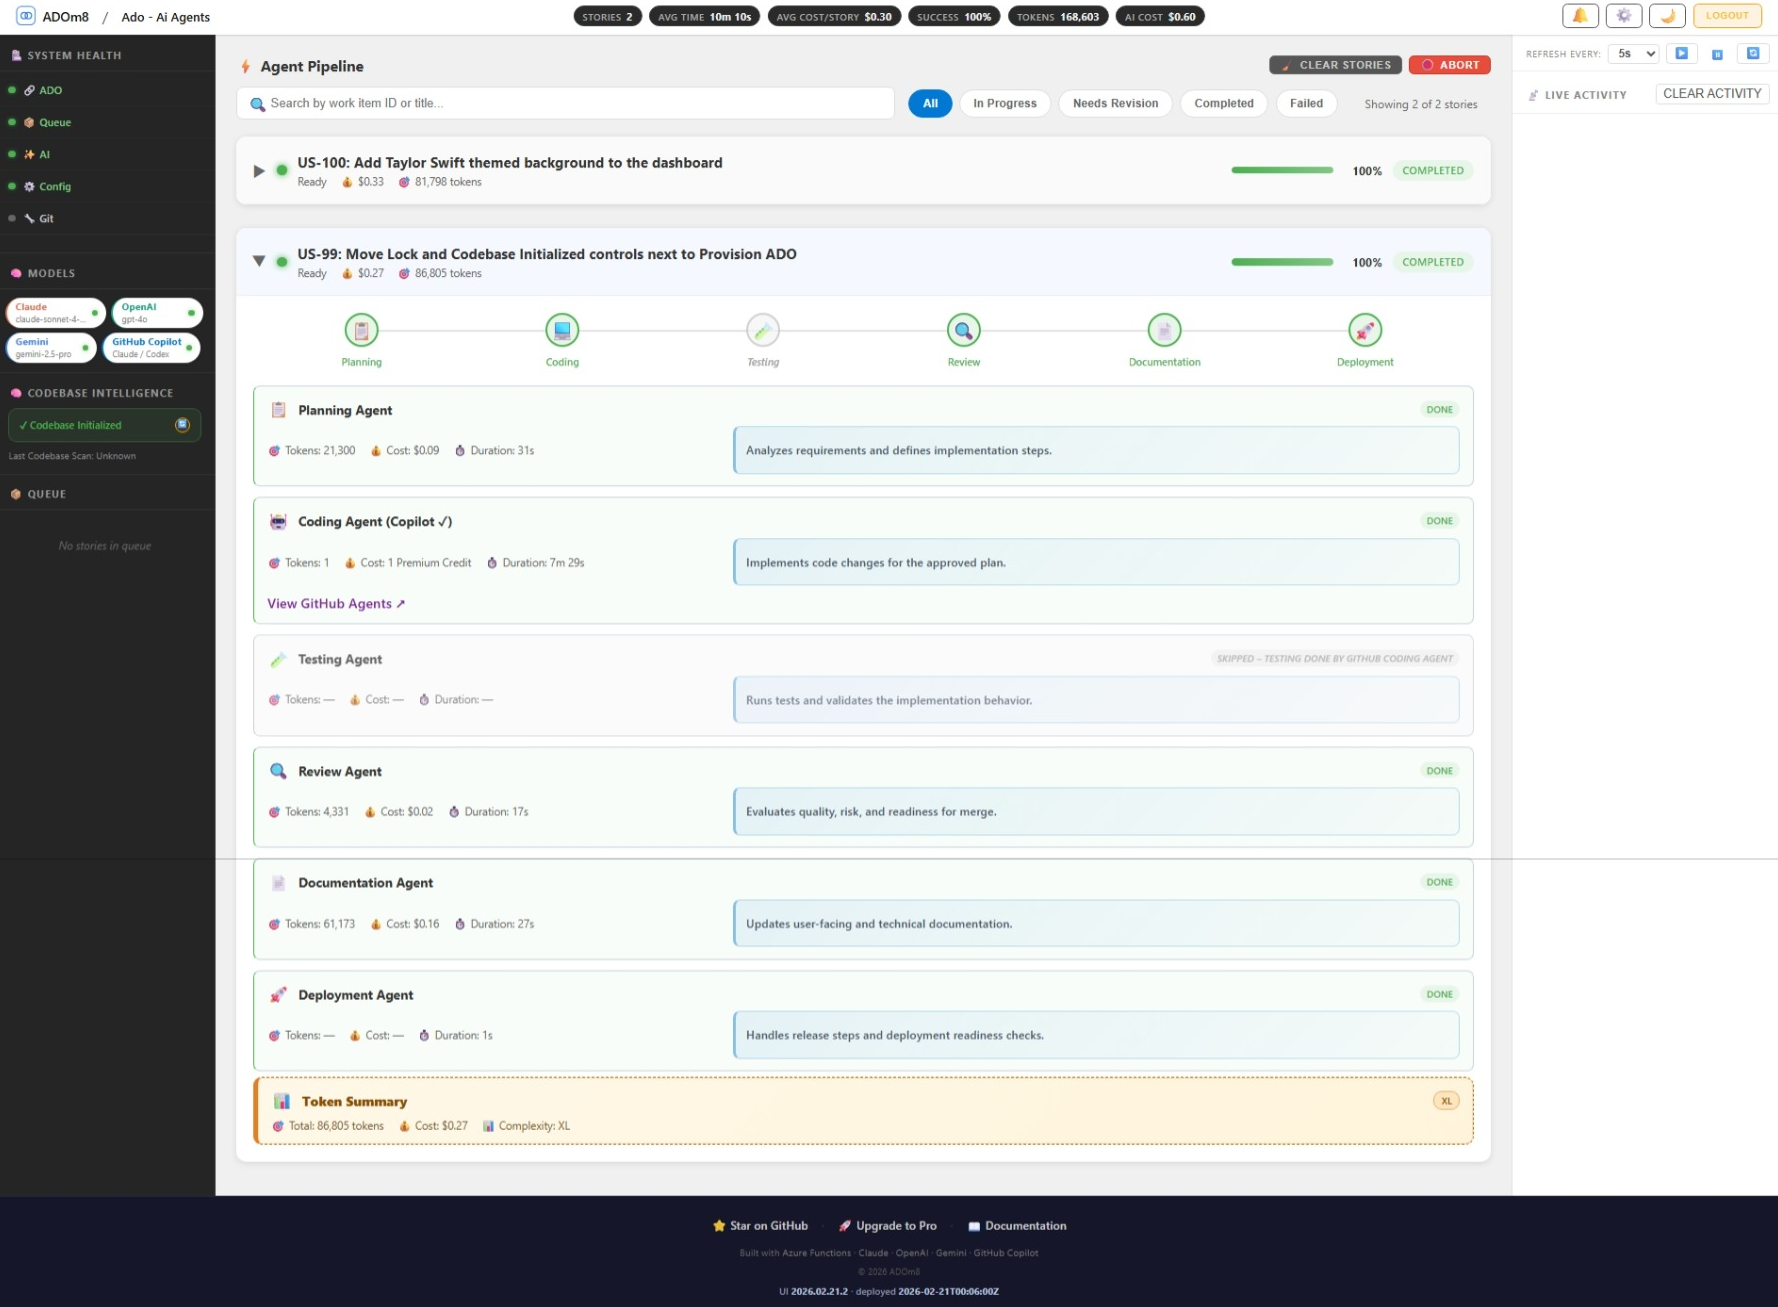Click the Deployment rocket icon in the pipeline
This screenshot has width=1778, height=1307.
[x=1364, y=330]
